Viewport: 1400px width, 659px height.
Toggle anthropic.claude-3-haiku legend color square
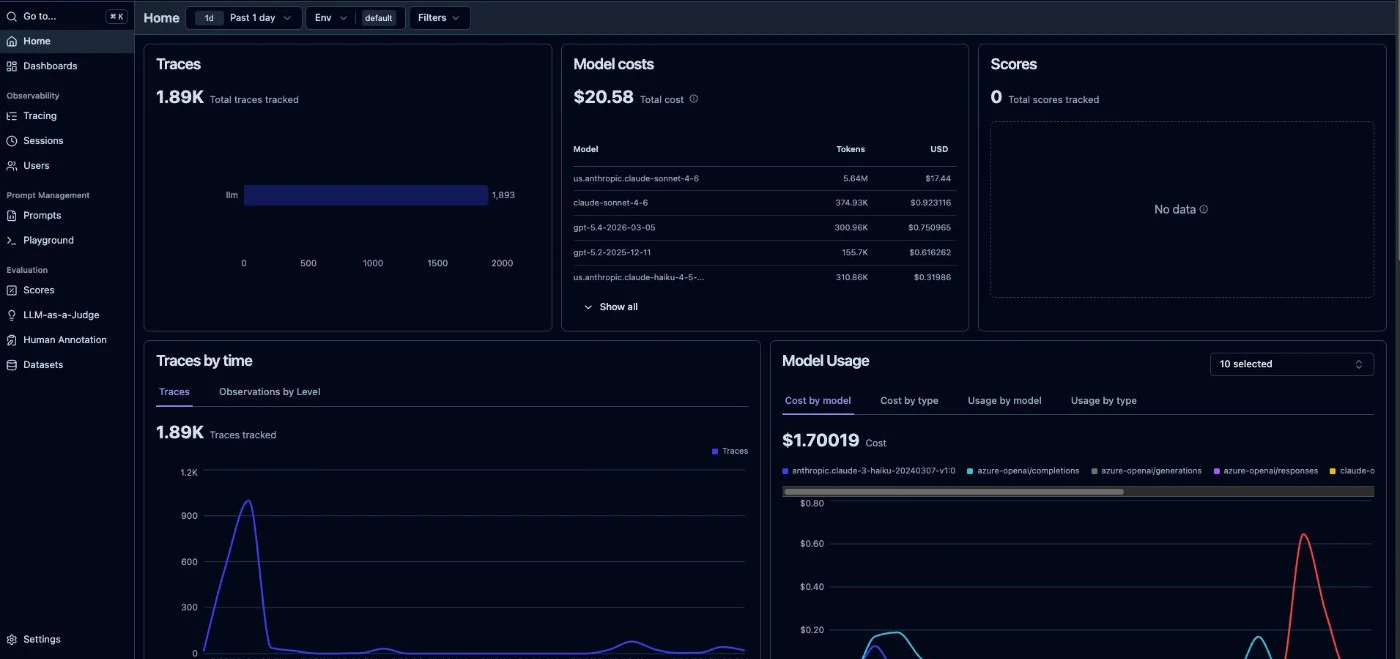[786, 471]
